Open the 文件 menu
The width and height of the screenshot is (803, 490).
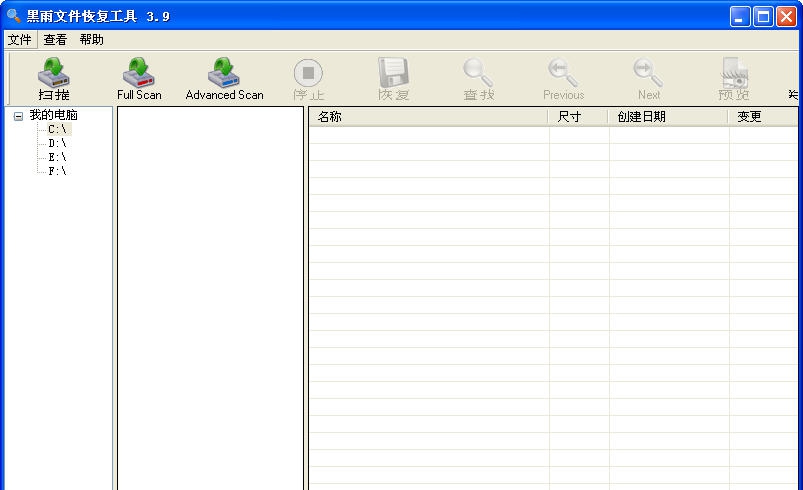point(19,39)
